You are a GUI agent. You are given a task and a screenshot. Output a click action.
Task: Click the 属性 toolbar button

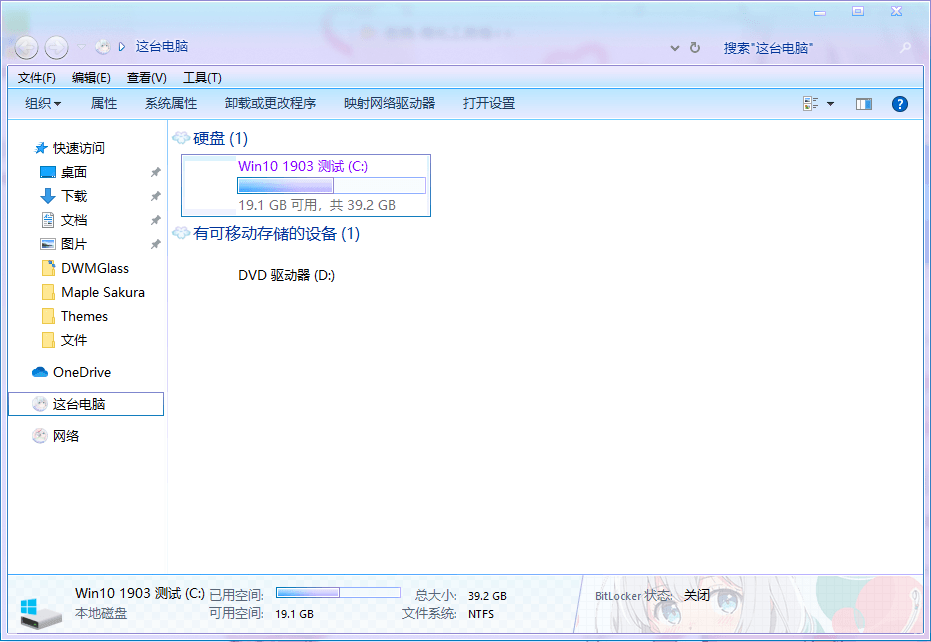[104, 103]
